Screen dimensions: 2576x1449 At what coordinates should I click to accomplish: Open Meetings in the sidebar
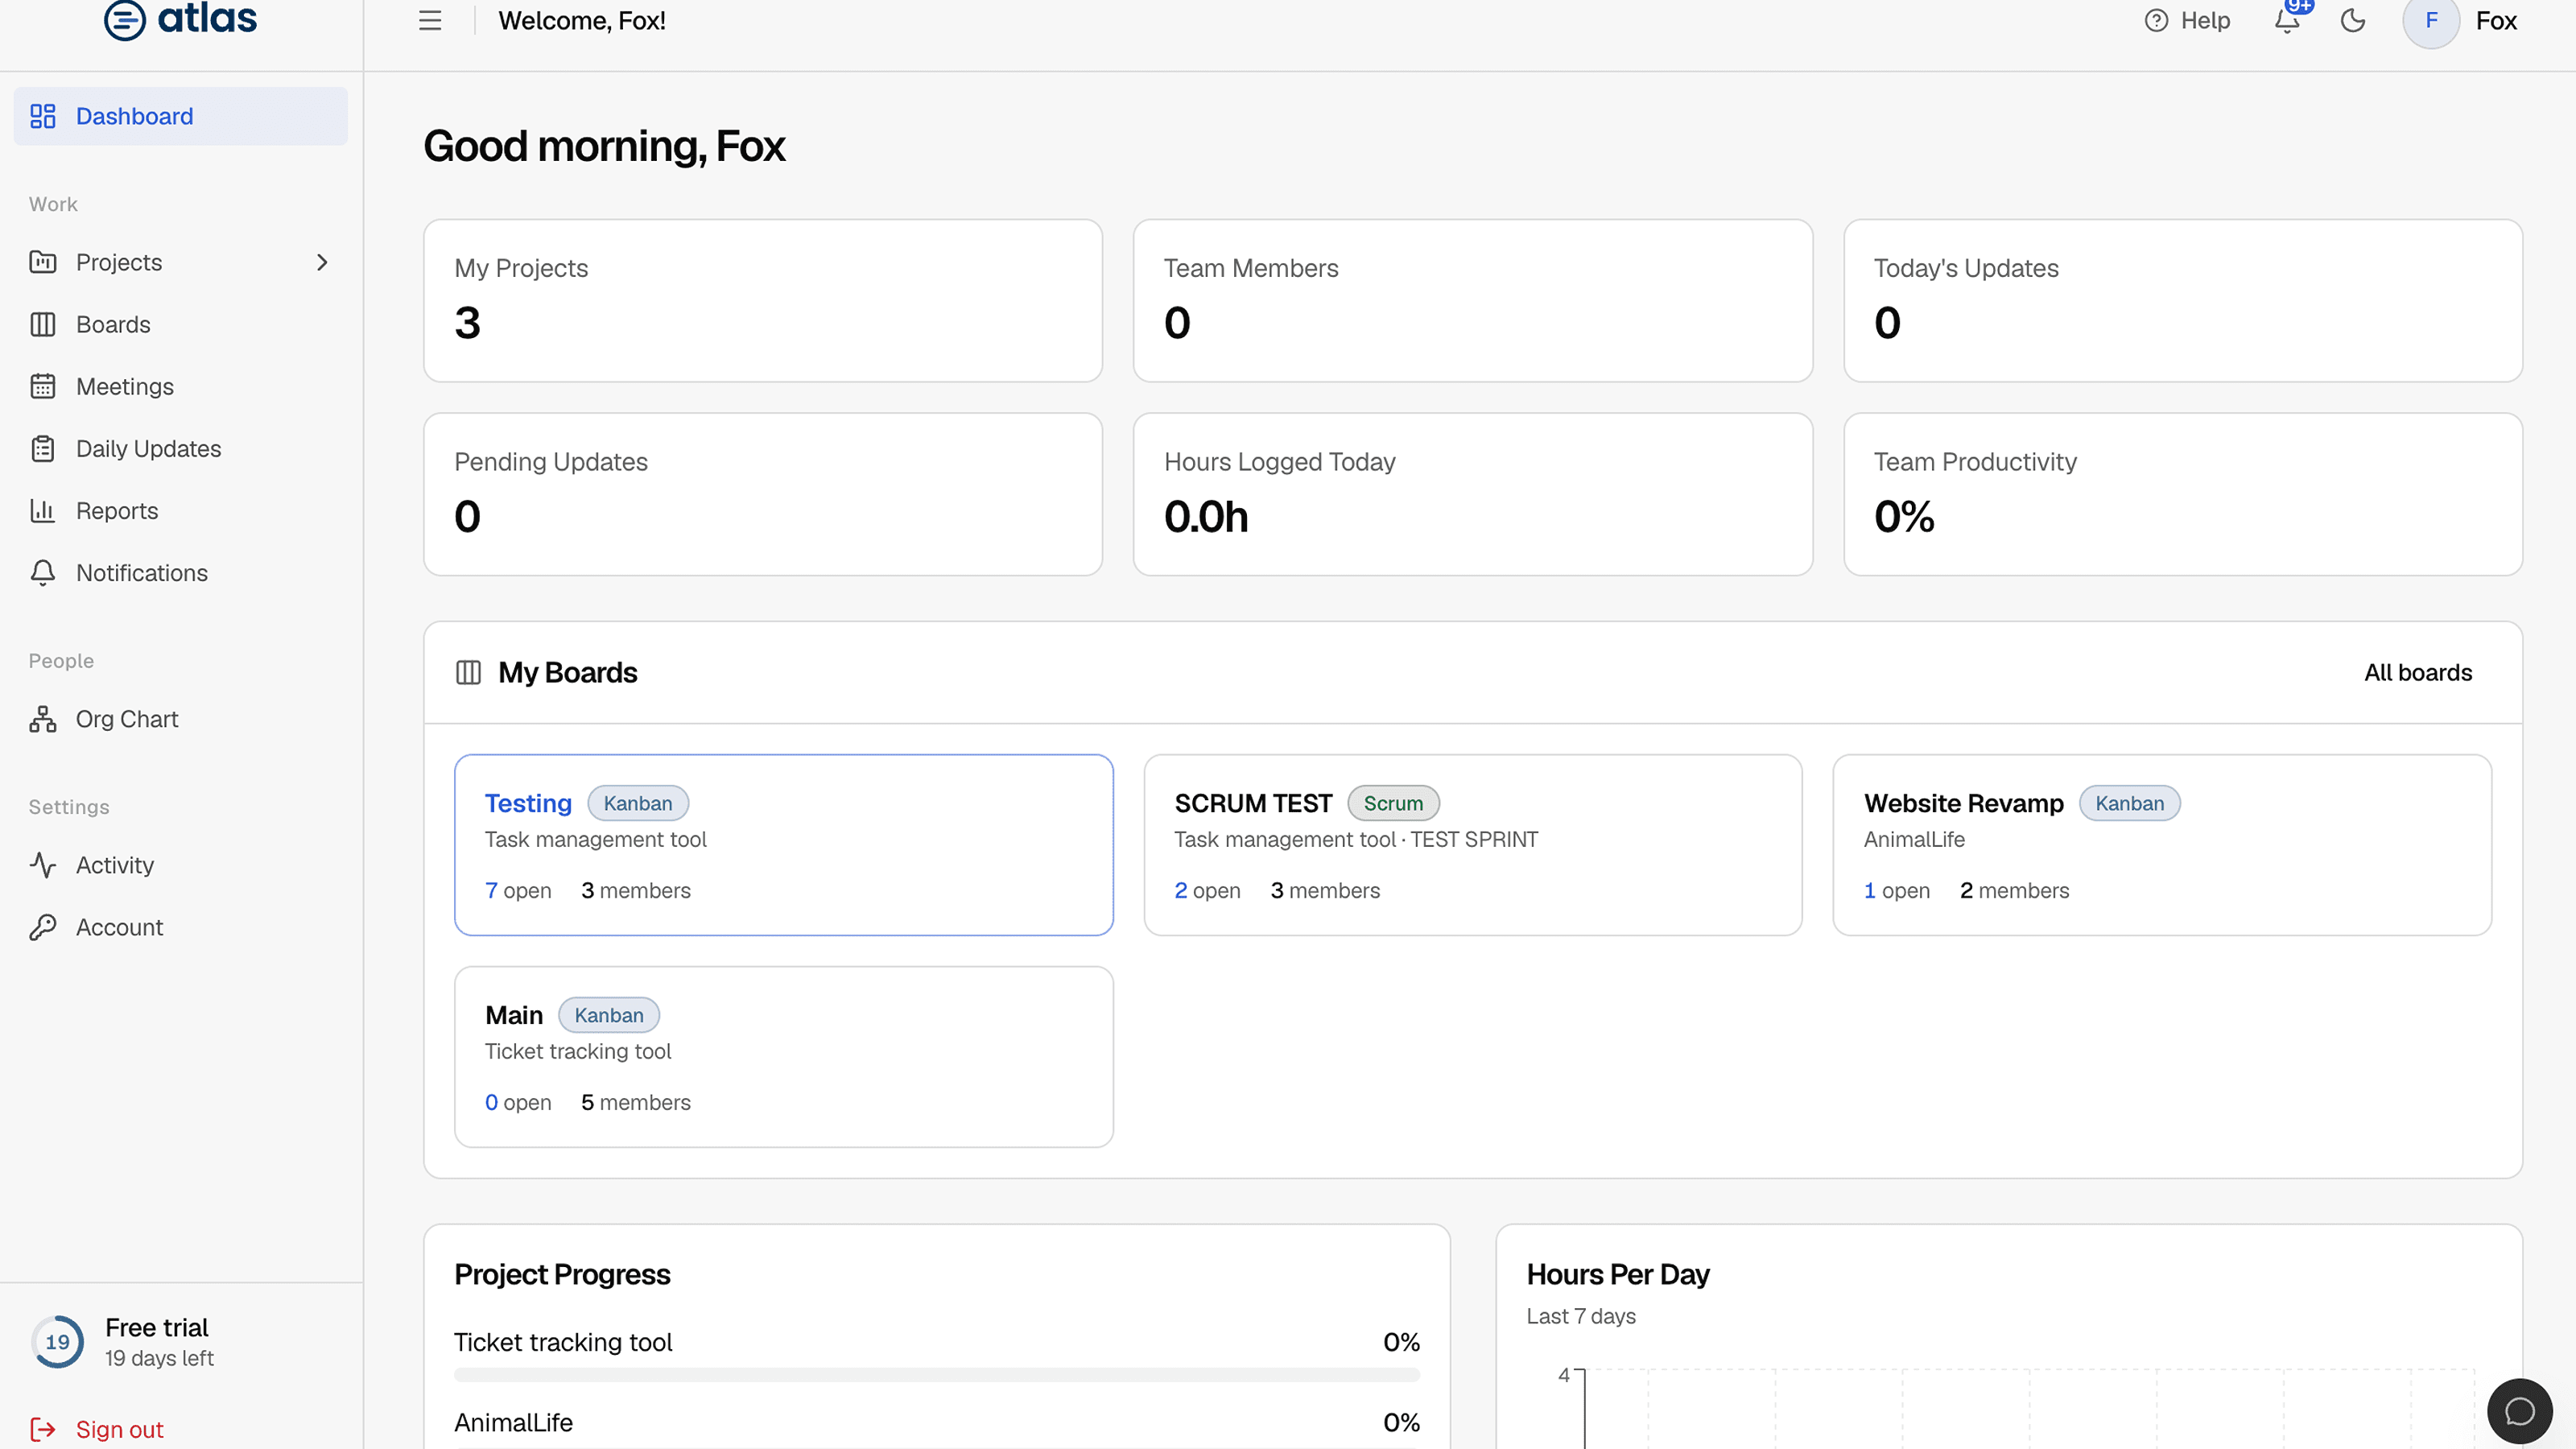[181, 386]
